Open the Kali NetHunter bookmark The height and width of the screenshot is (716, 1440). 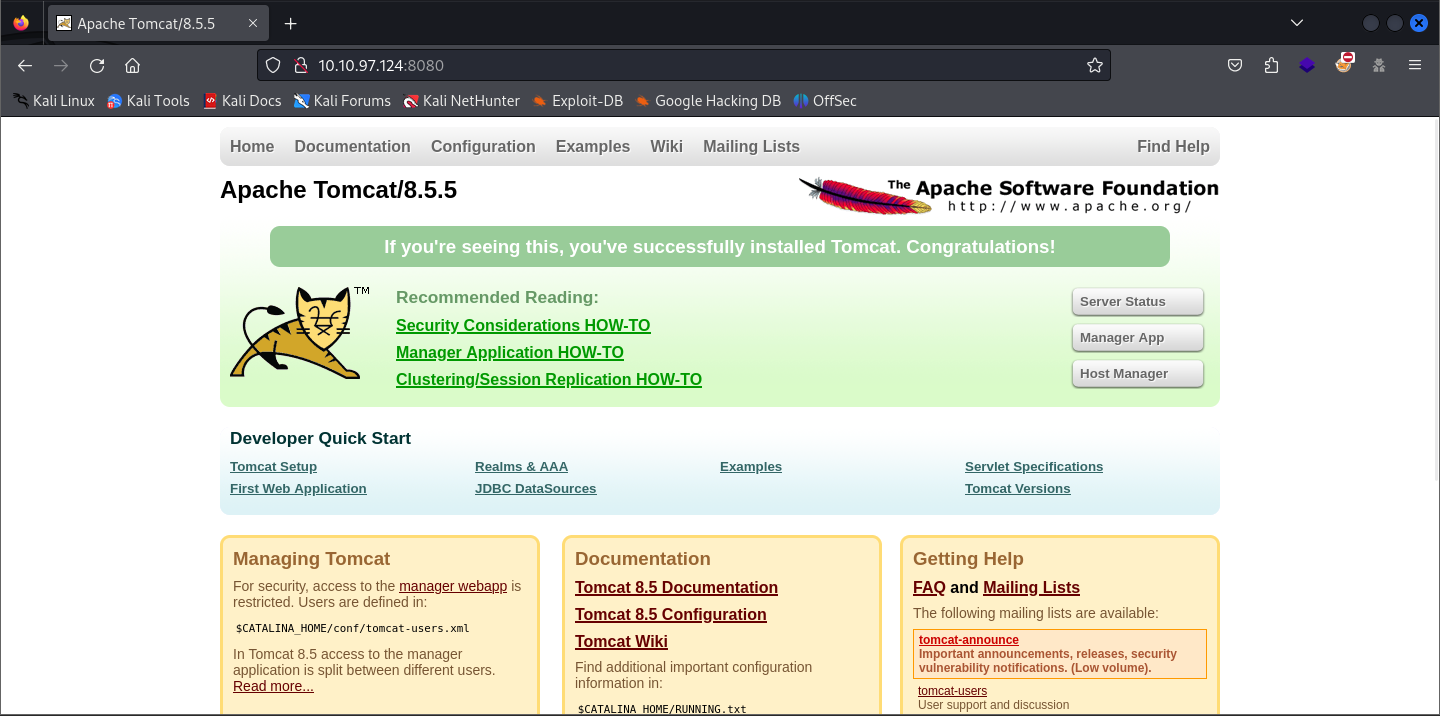coord(461,100)
